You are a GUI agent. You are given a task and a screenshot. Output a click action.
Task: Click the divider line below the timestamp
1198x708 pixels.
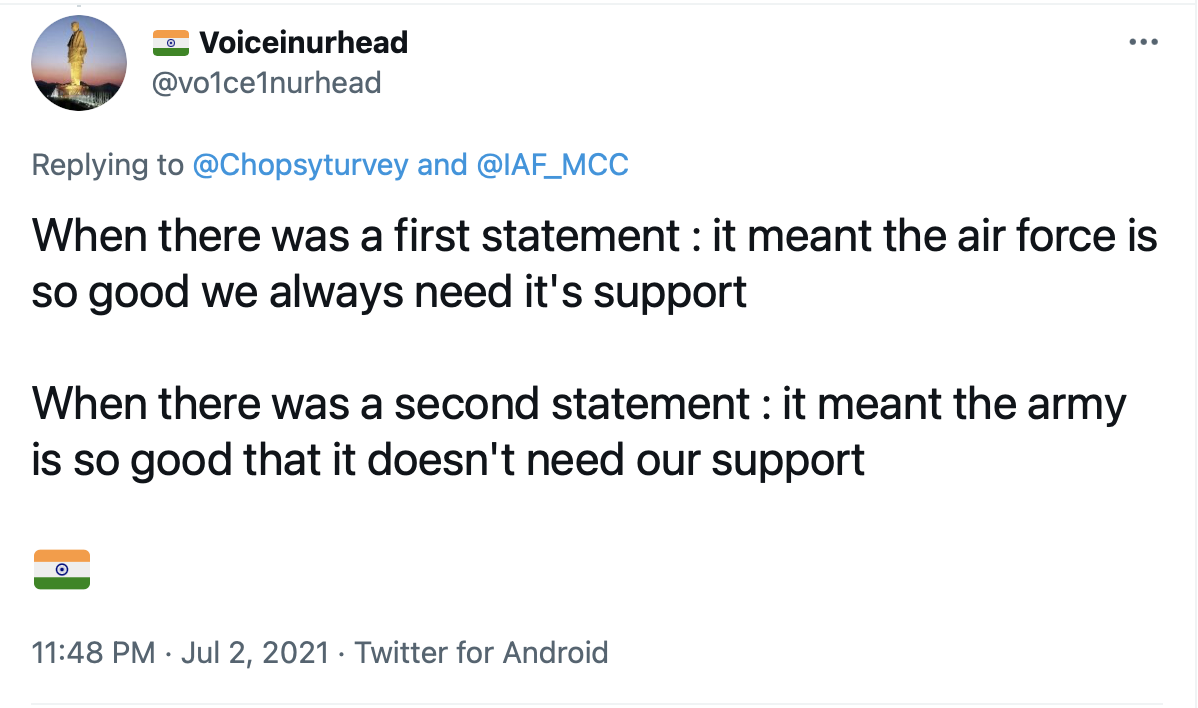coord(598,705)
